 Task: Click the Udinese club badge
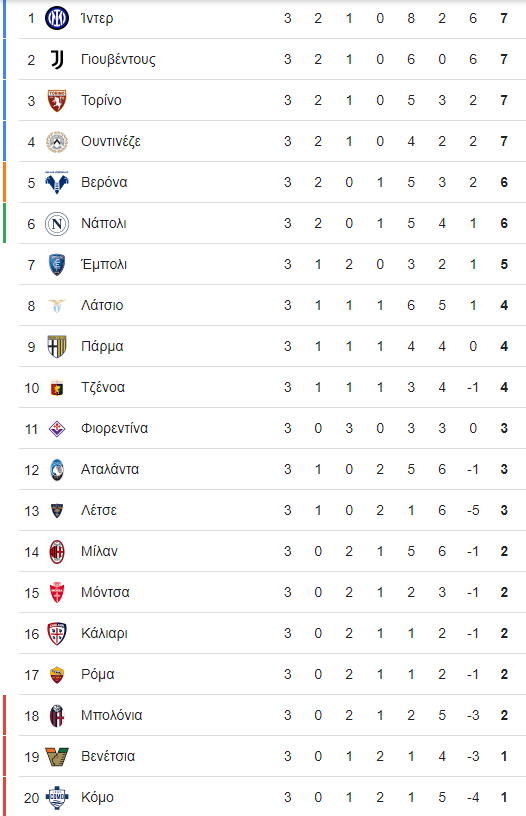pyautogui.click(x=57, y=142)
